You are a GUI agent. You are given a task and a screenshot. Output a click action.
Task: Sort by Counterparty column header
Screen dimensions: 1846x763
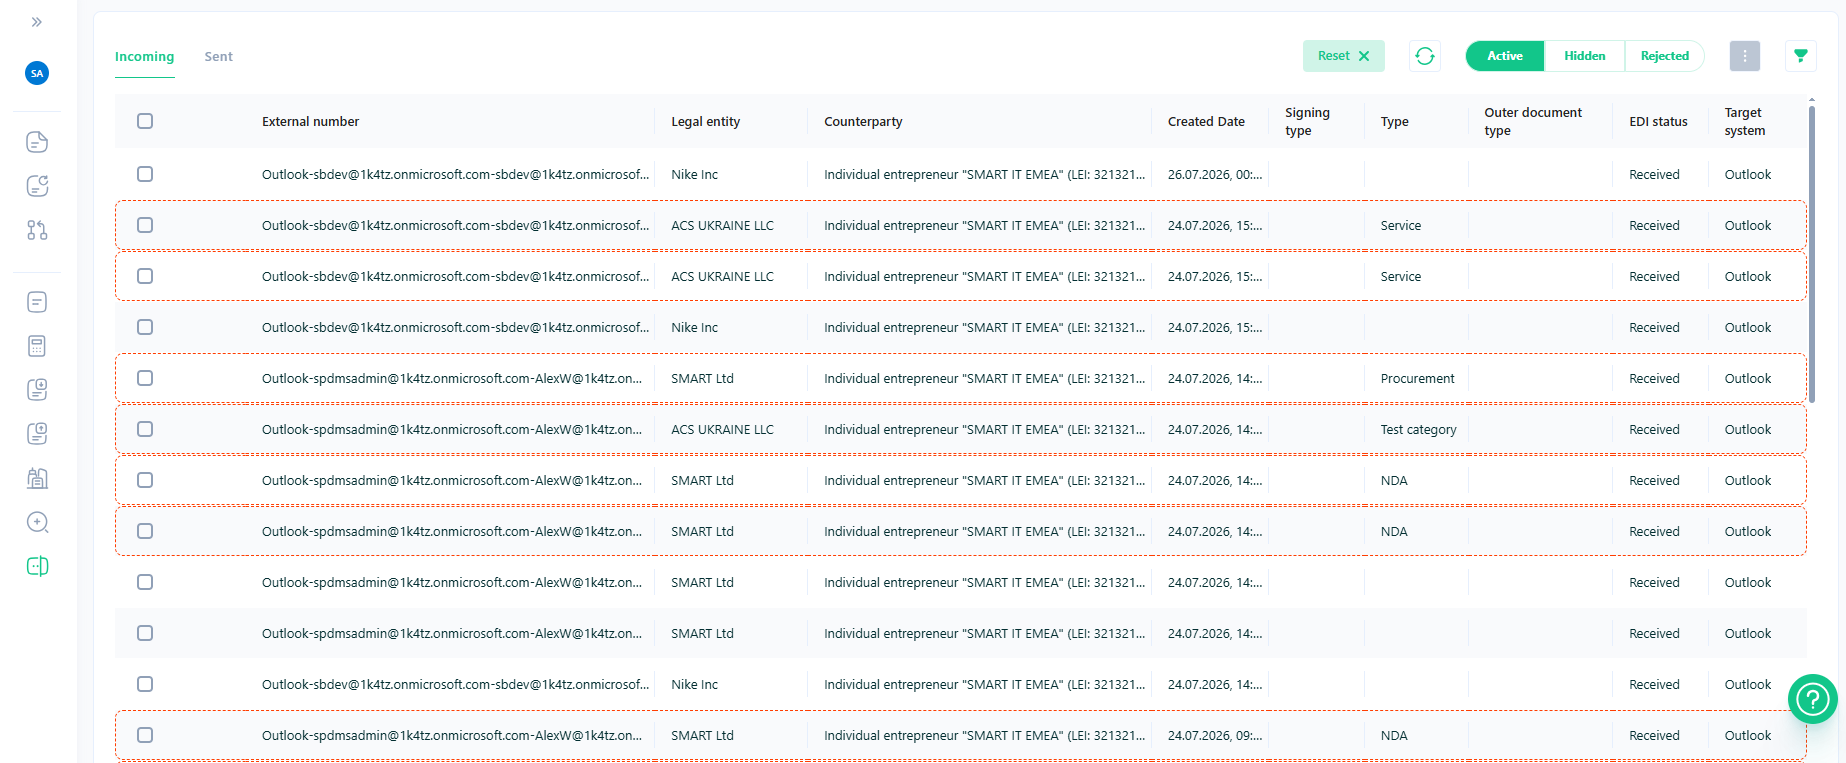coord(863,121)
